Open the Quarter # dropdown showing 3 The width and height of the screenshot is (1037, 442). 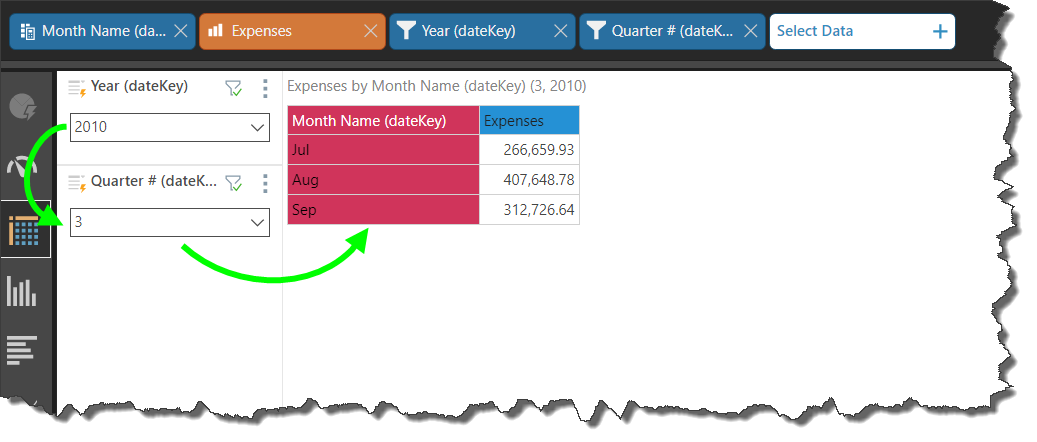pos(169,222)
